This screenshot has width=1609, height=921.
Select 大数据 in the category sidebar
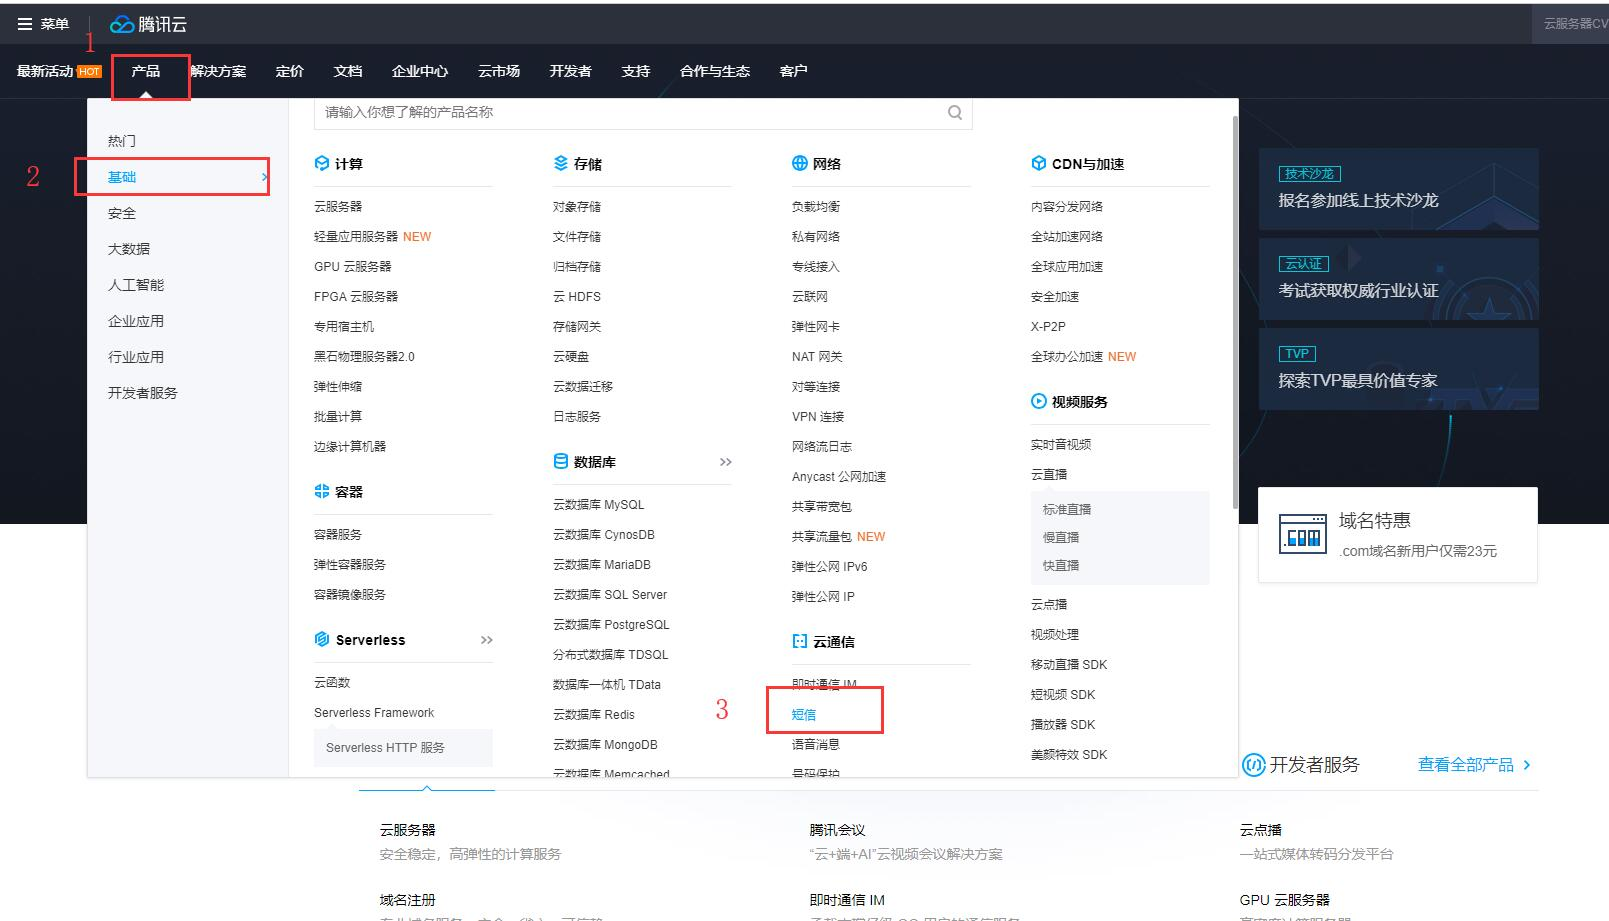(129, 249)
